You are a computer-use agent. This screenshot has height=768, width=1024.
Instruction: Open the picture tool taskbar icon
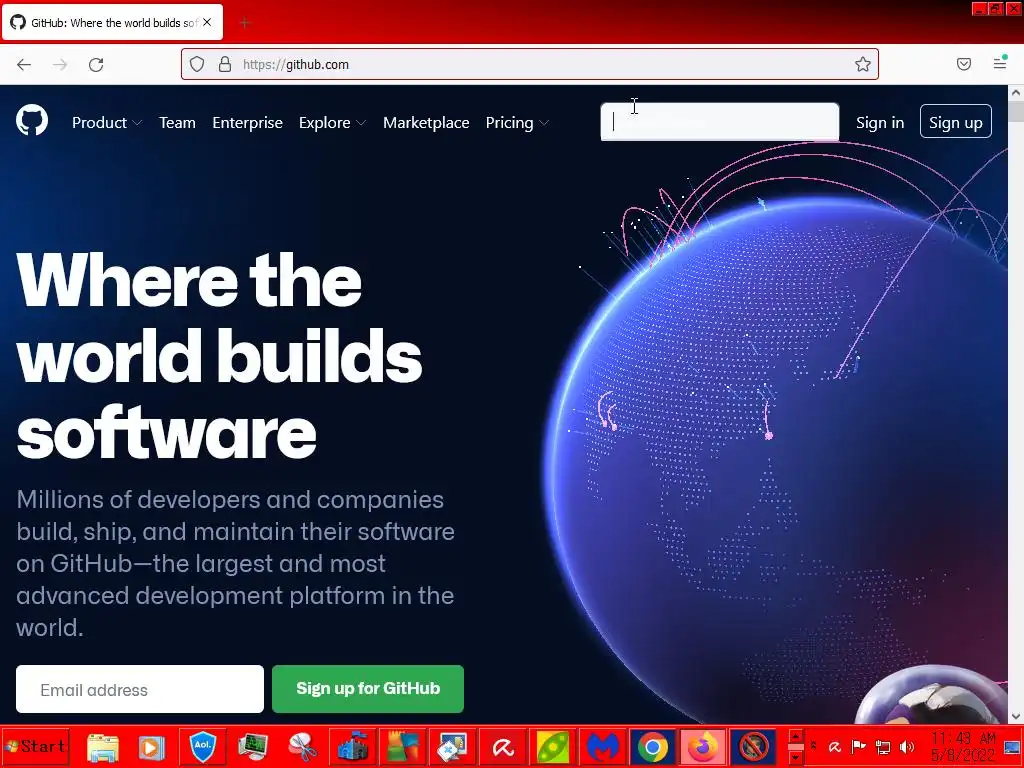pyautogui.click(x=453, y=747)
